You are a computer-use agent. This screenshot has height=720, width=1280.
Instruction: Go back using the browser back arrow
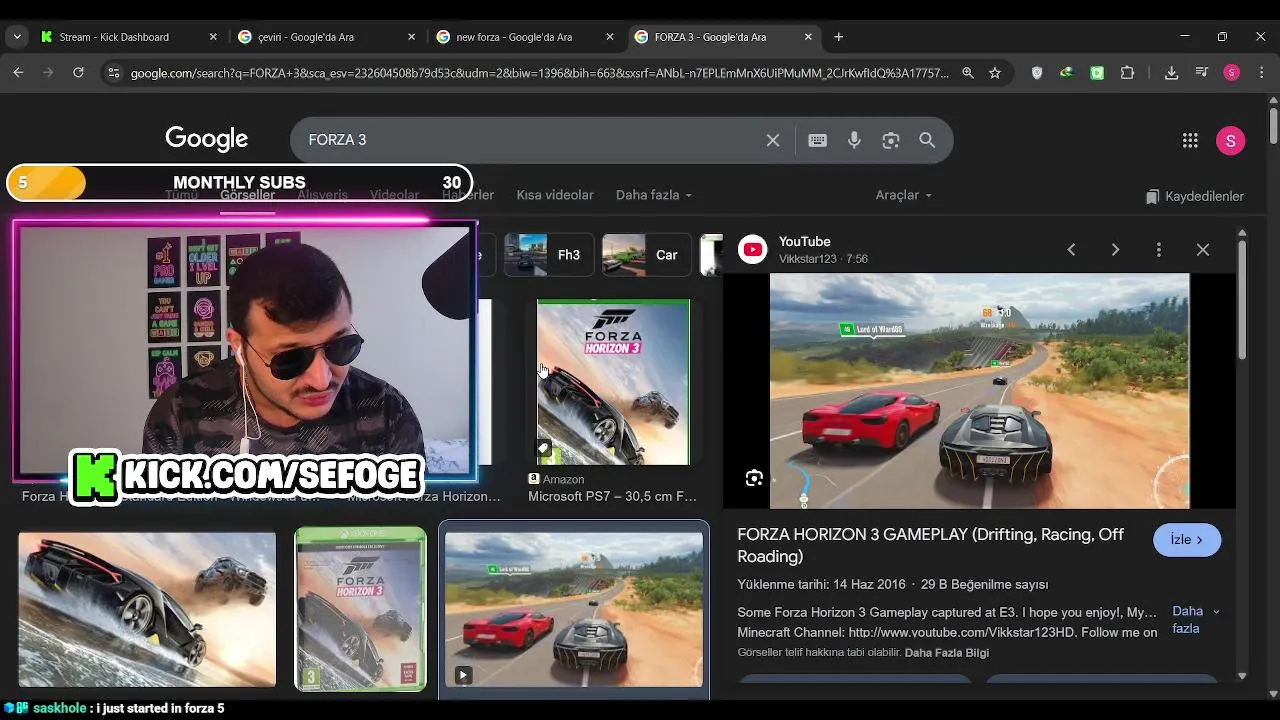18,73
